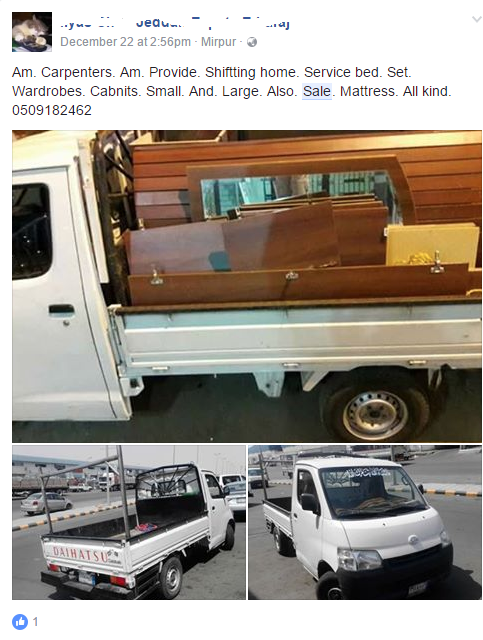
Task: Click the public globe audience icon
Action: 252,42
